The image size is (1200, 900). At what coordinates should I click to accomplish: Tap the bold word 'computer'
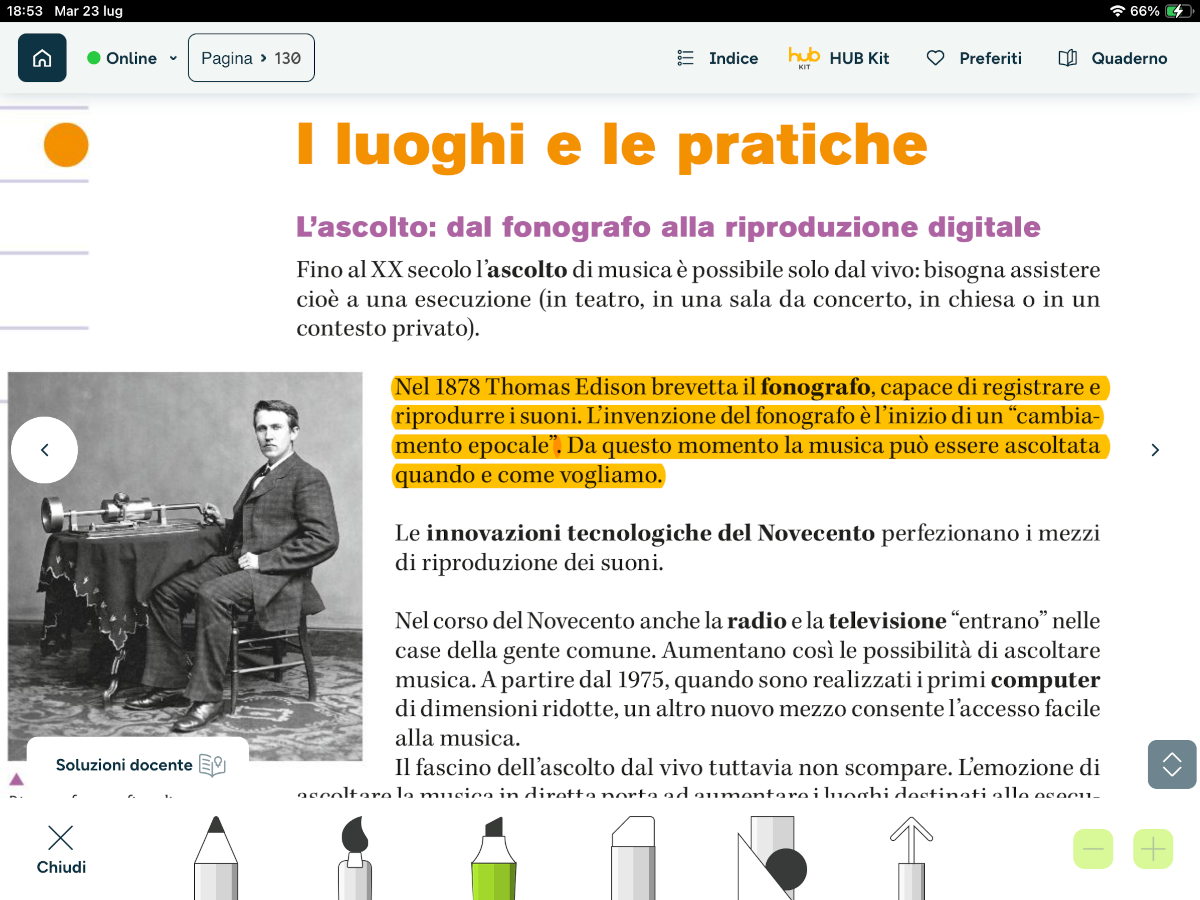(x=1045, y=681)
